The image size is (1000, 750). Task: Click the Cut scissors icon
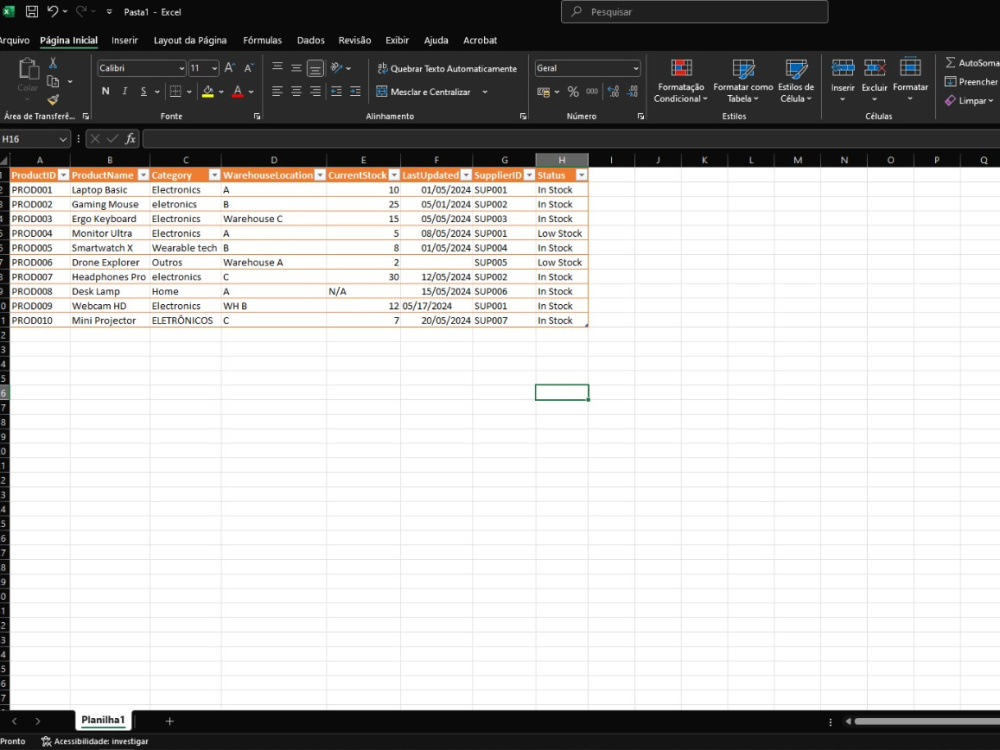(x=53, y=62)
